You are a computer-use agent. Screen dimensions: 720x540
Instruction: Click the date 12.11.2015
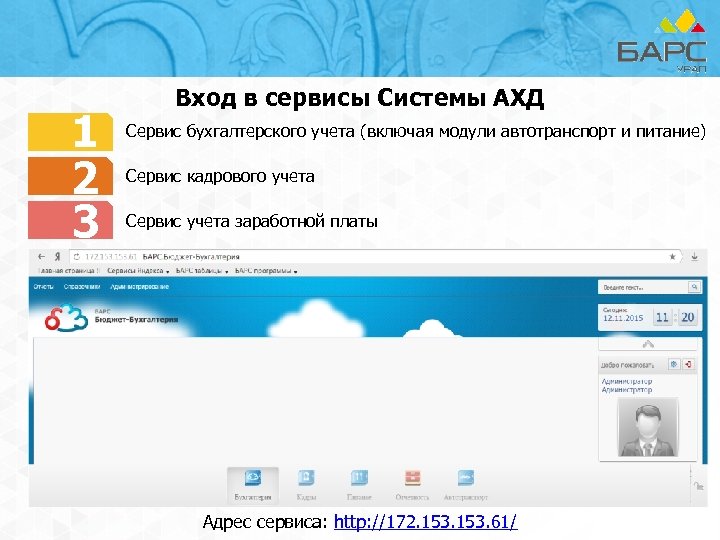(623, 318)
